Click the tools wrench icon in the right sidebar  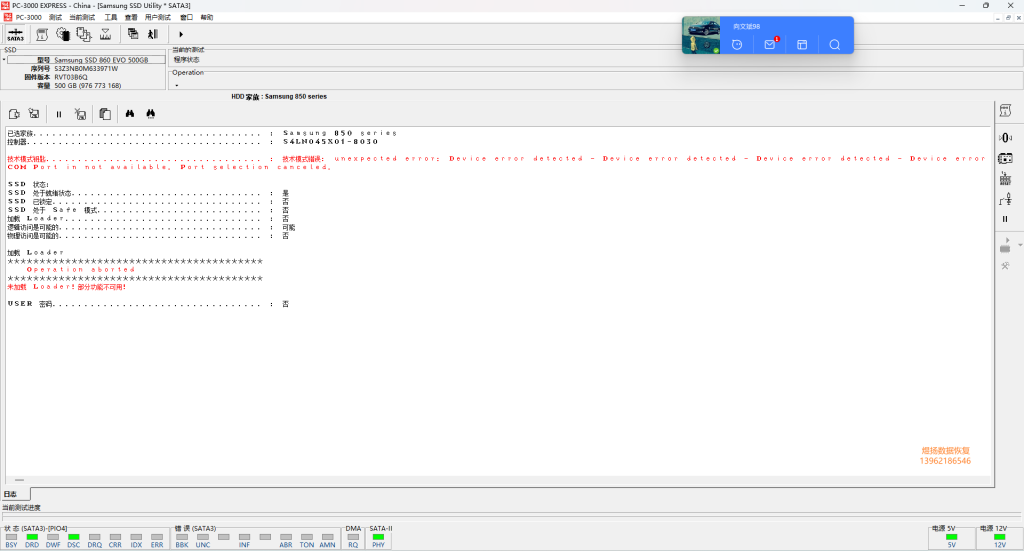point(1005,266)
